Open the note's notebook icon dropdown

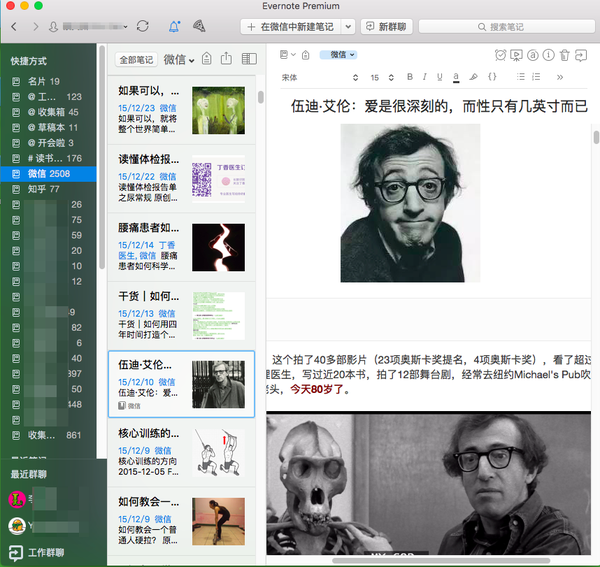click(288, 55)
